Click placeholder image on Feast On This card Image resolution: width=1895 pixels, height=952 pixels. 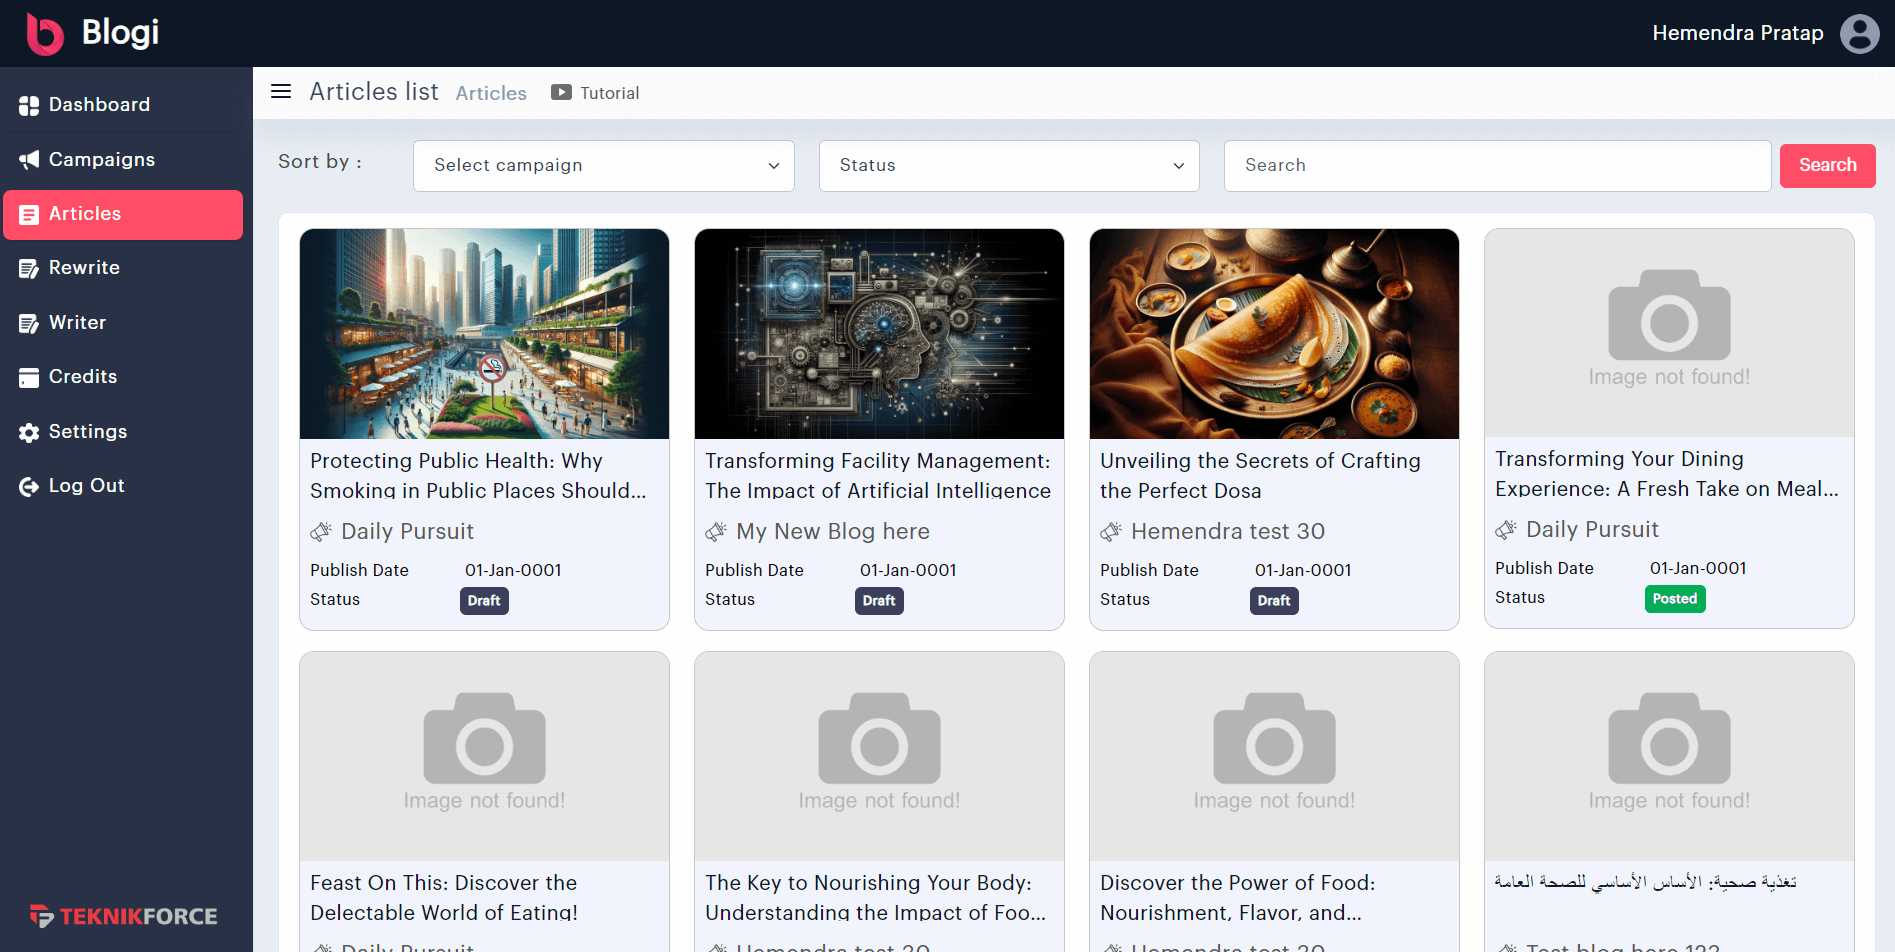[x=484, y=756]
